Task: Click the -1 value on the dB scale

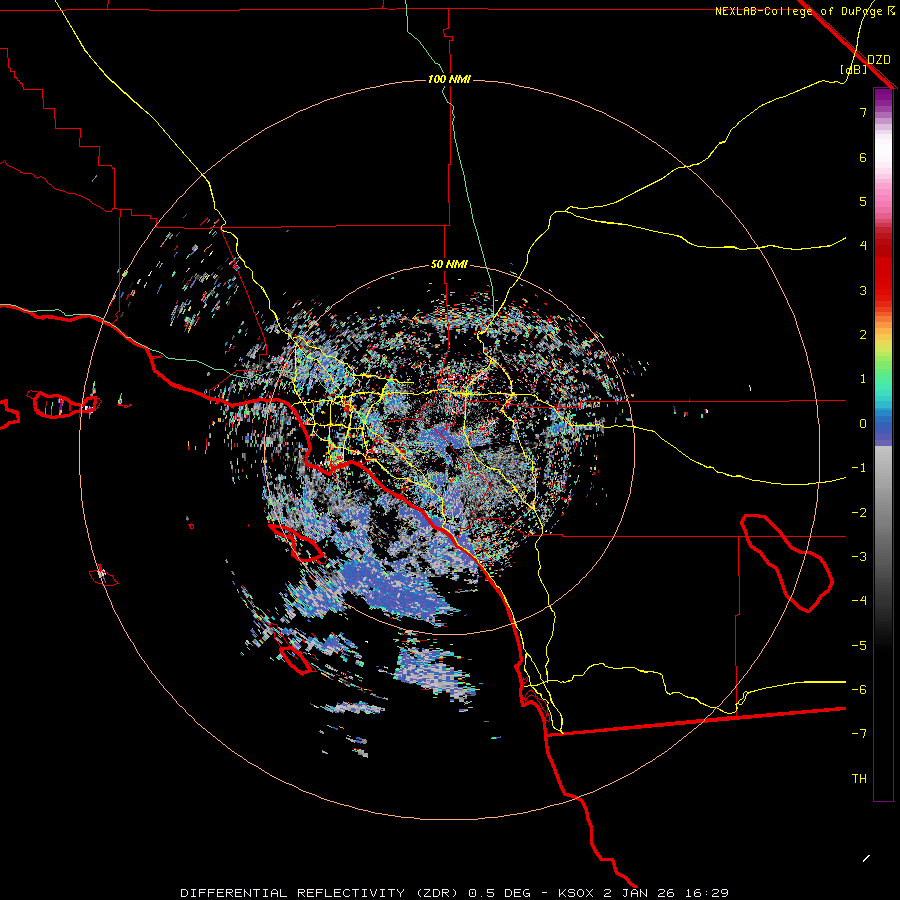Action: point(859,468)
